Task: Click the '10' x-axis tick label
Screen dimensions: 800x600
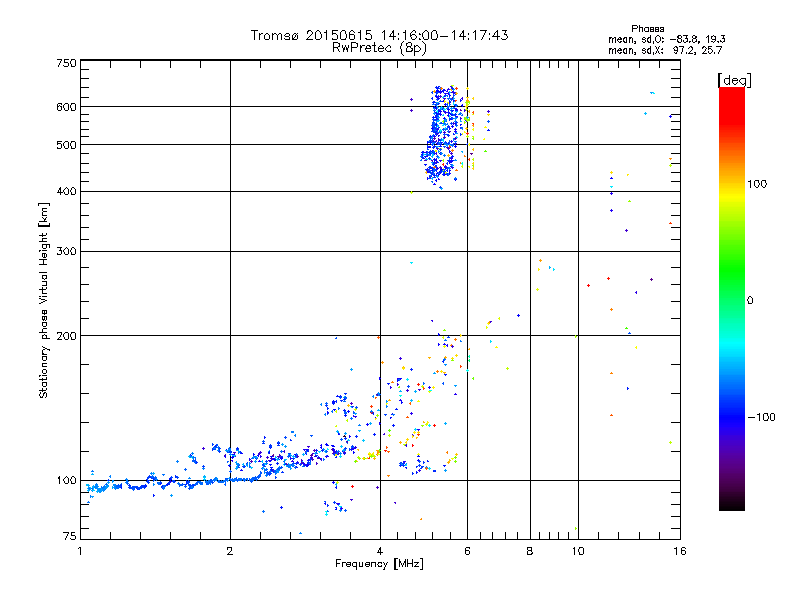Action: click(578, 551)
